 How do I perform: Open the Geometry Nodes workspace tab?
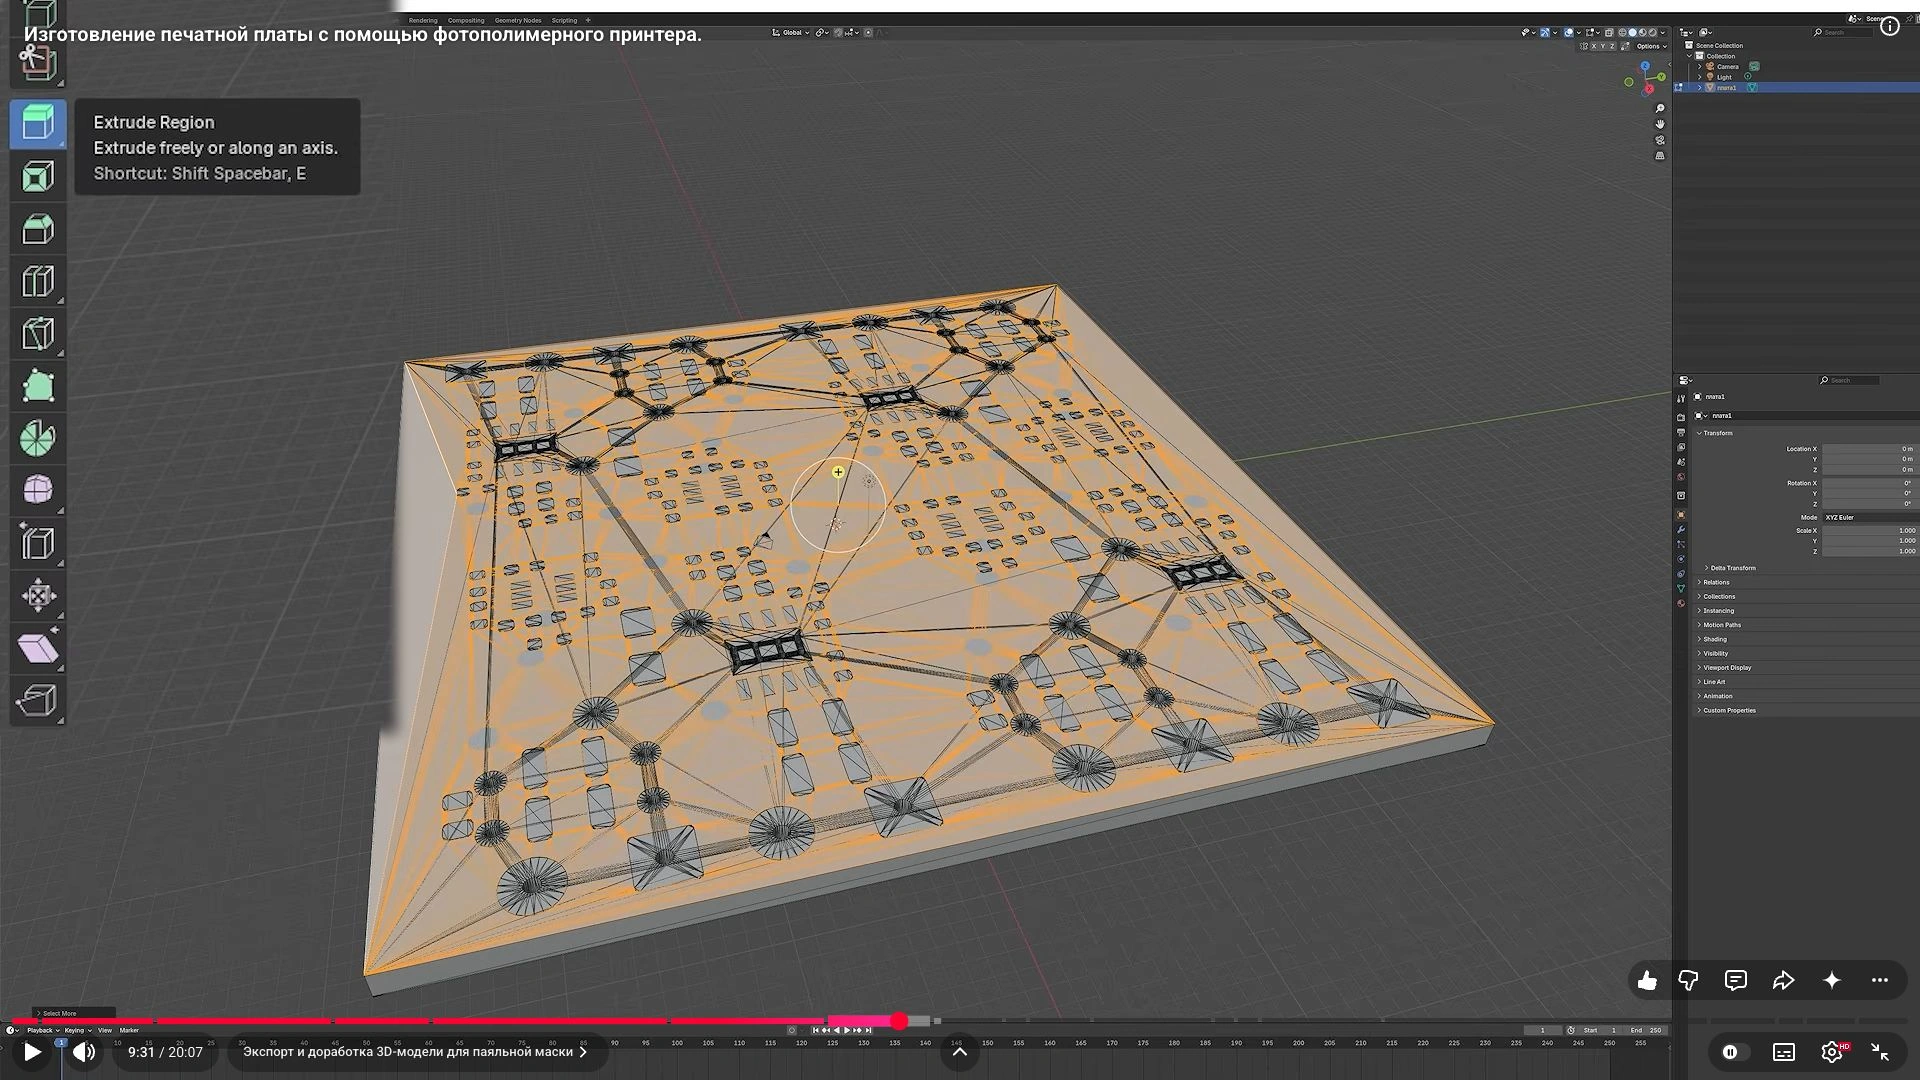coord(518,20)
